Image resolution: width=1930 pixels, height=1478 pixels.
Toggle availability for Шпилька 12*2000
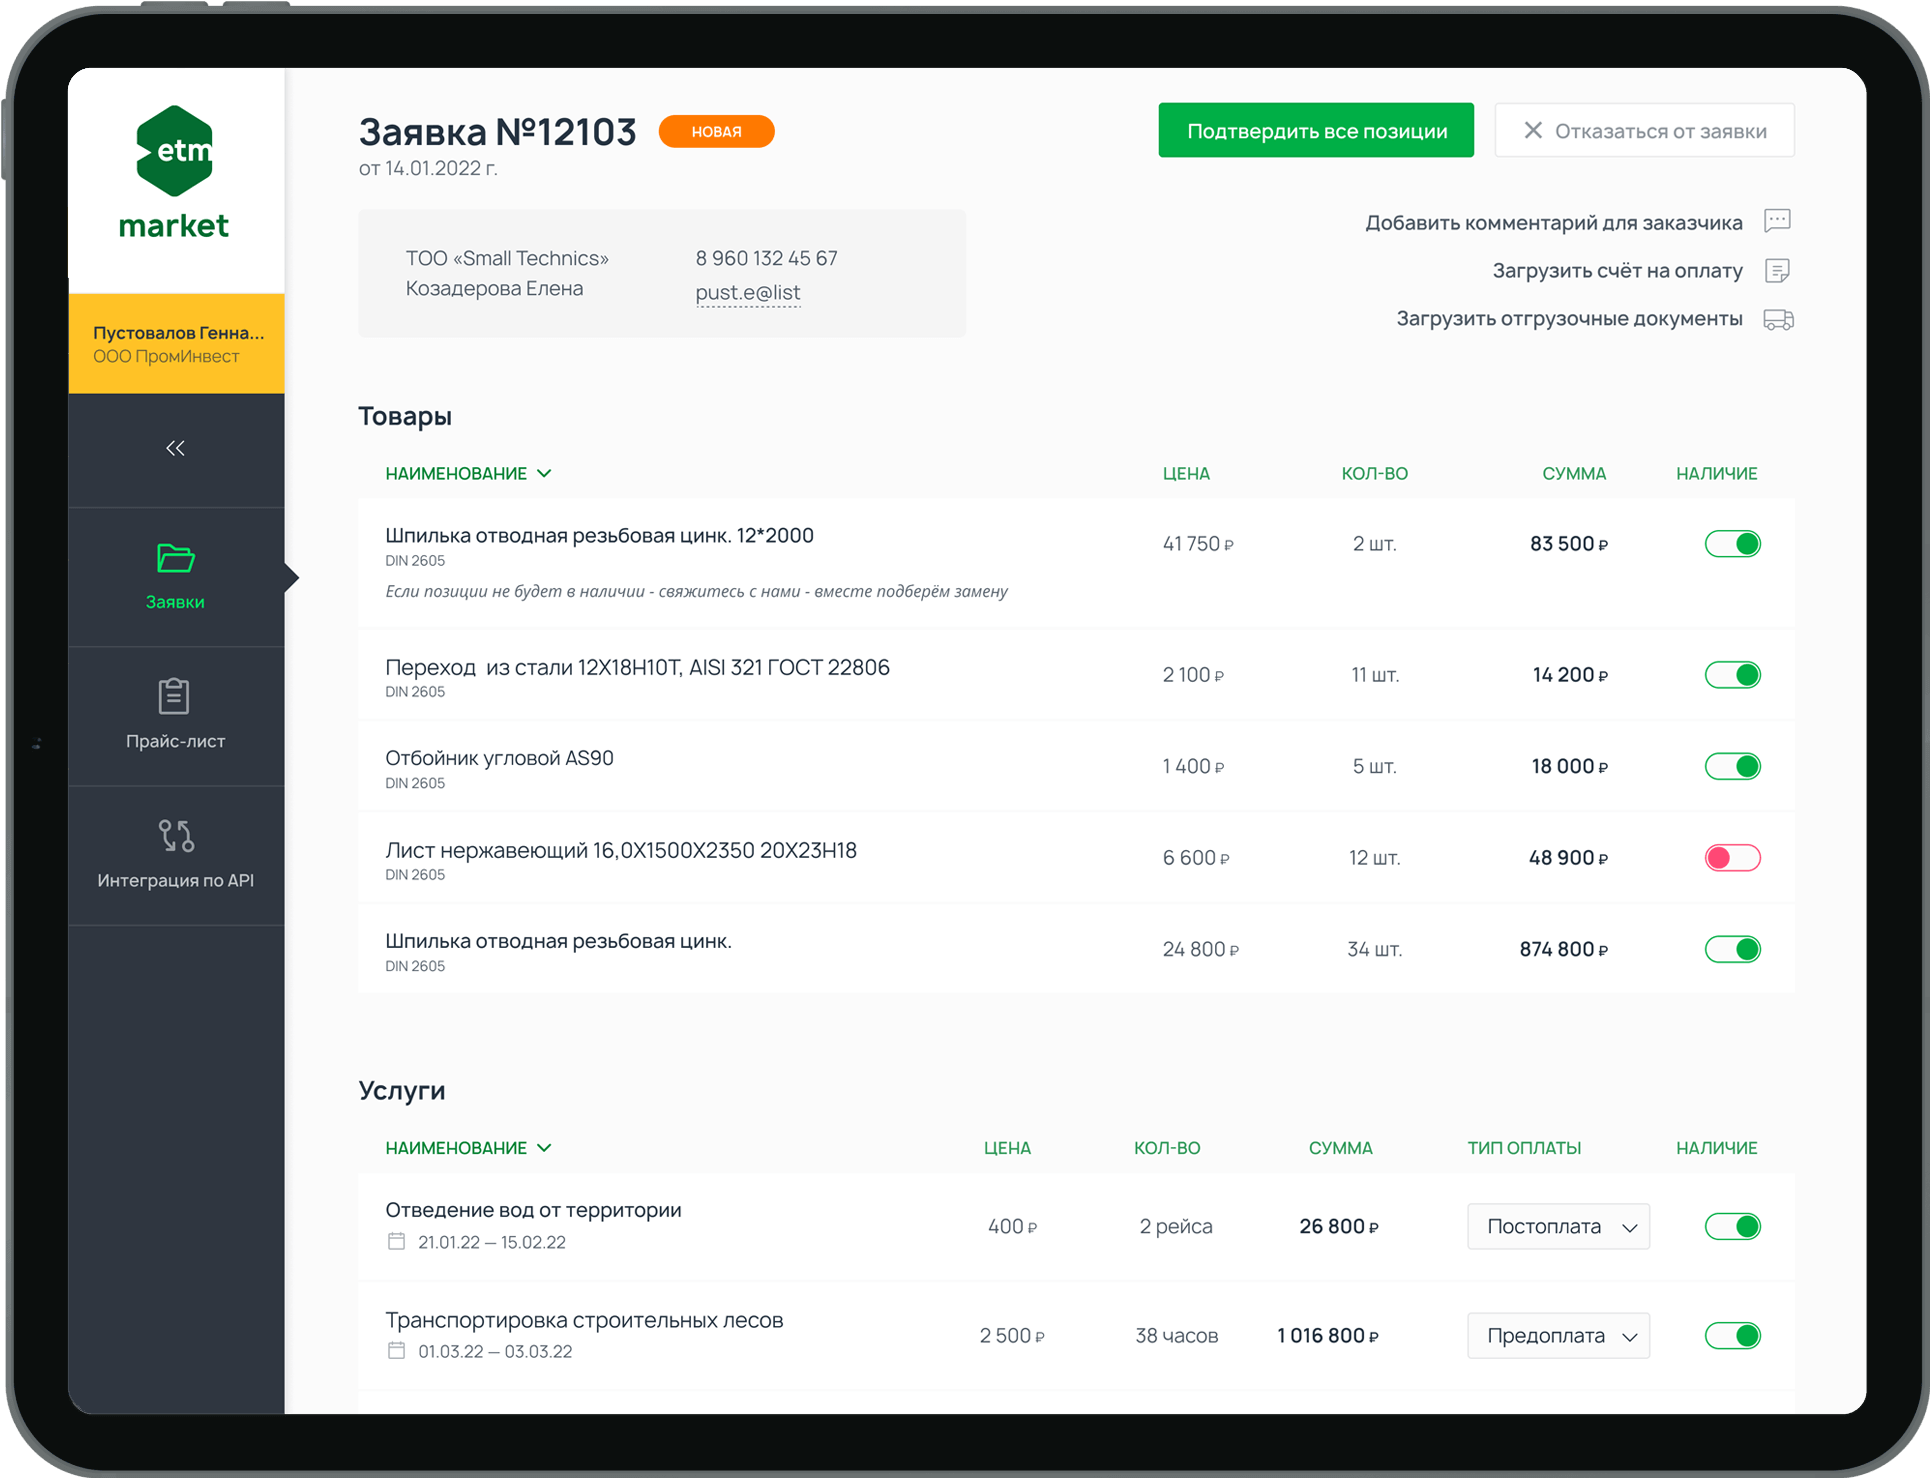point(1732,544)
